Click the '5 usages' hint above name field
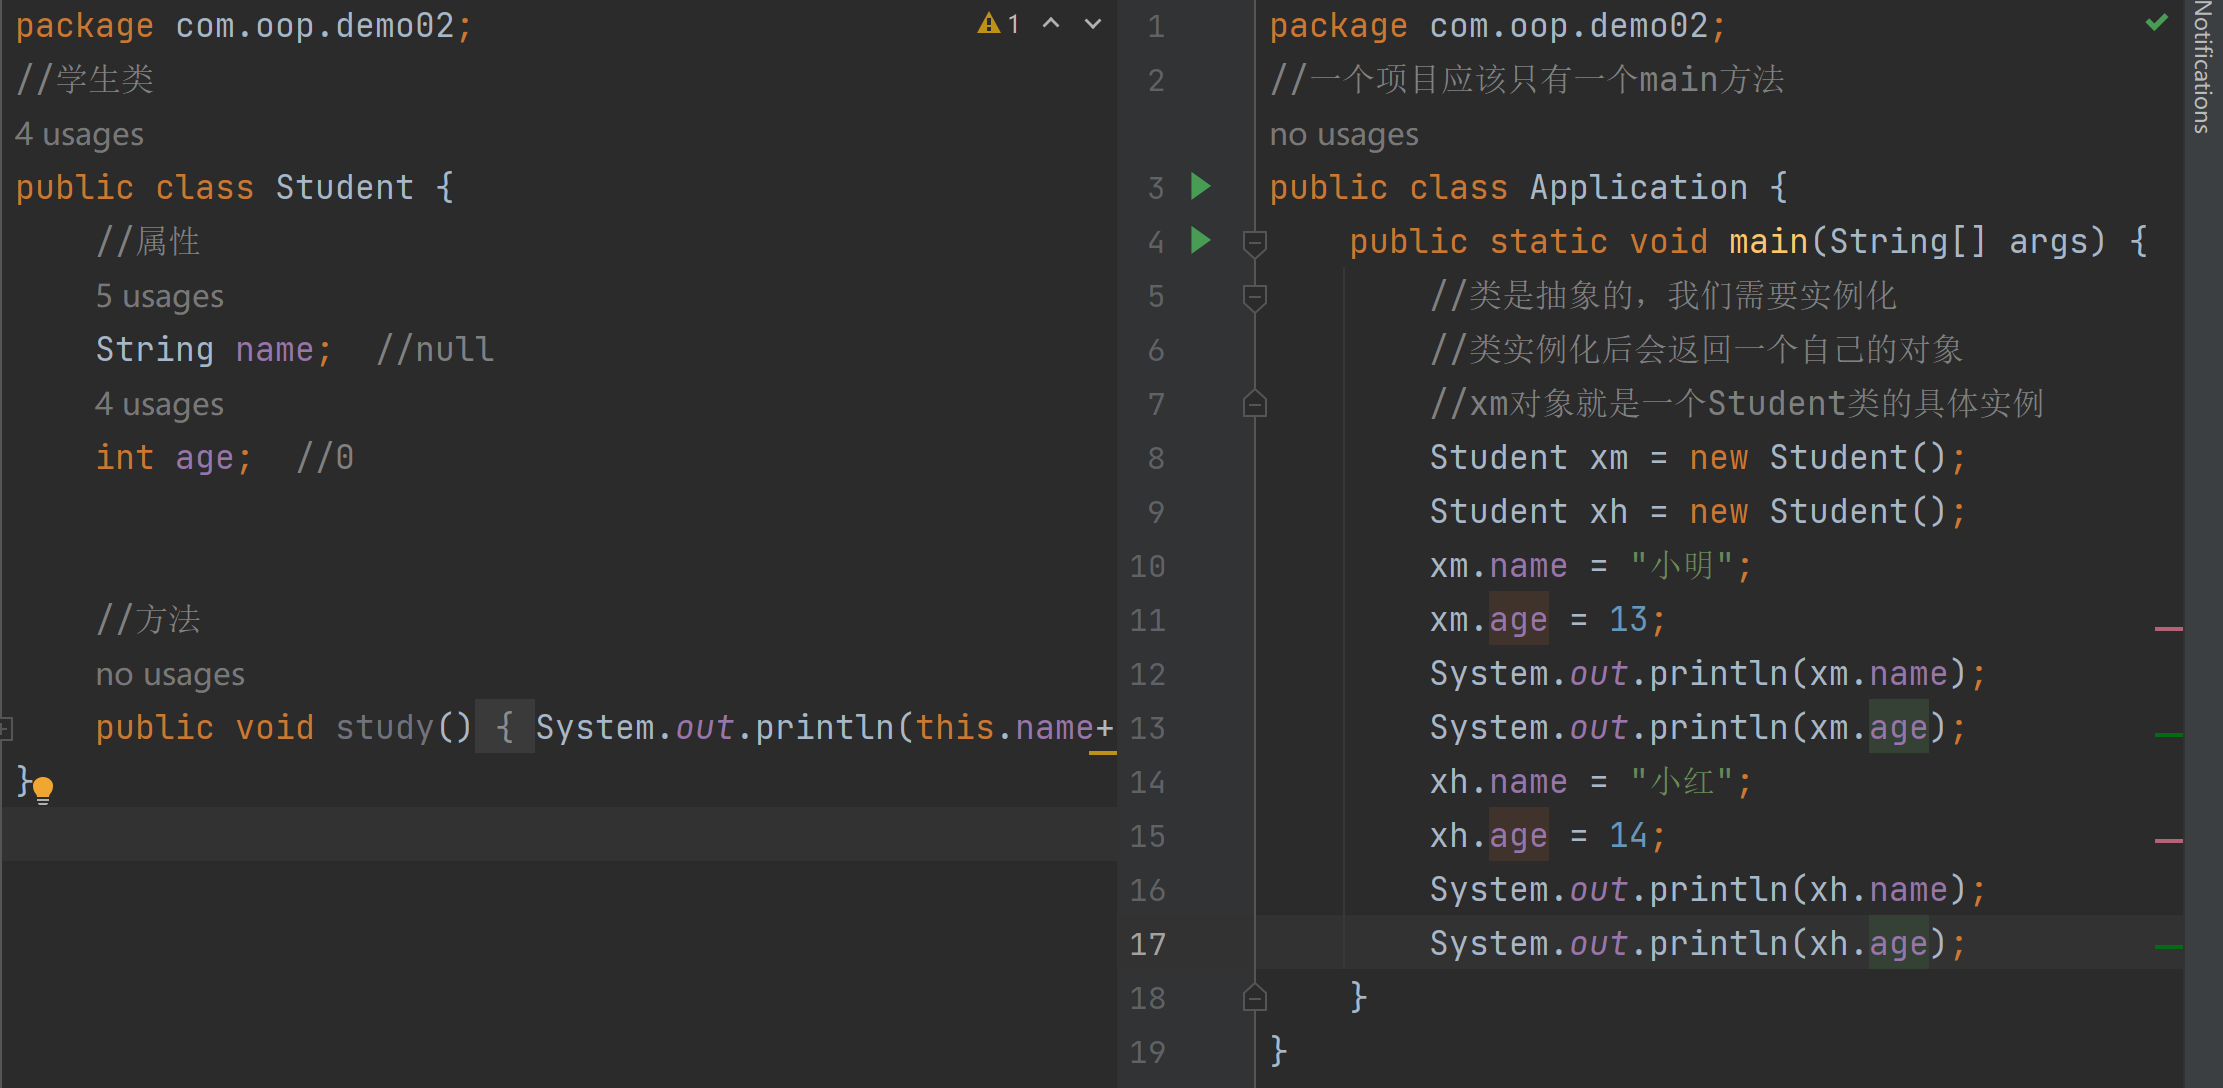 (x=160, y=296)
